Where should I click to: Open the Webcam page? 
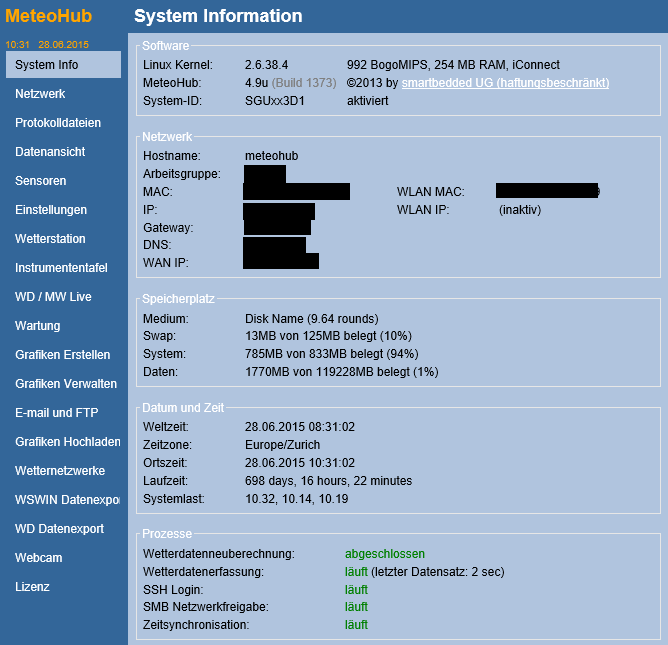pos(39,558)
